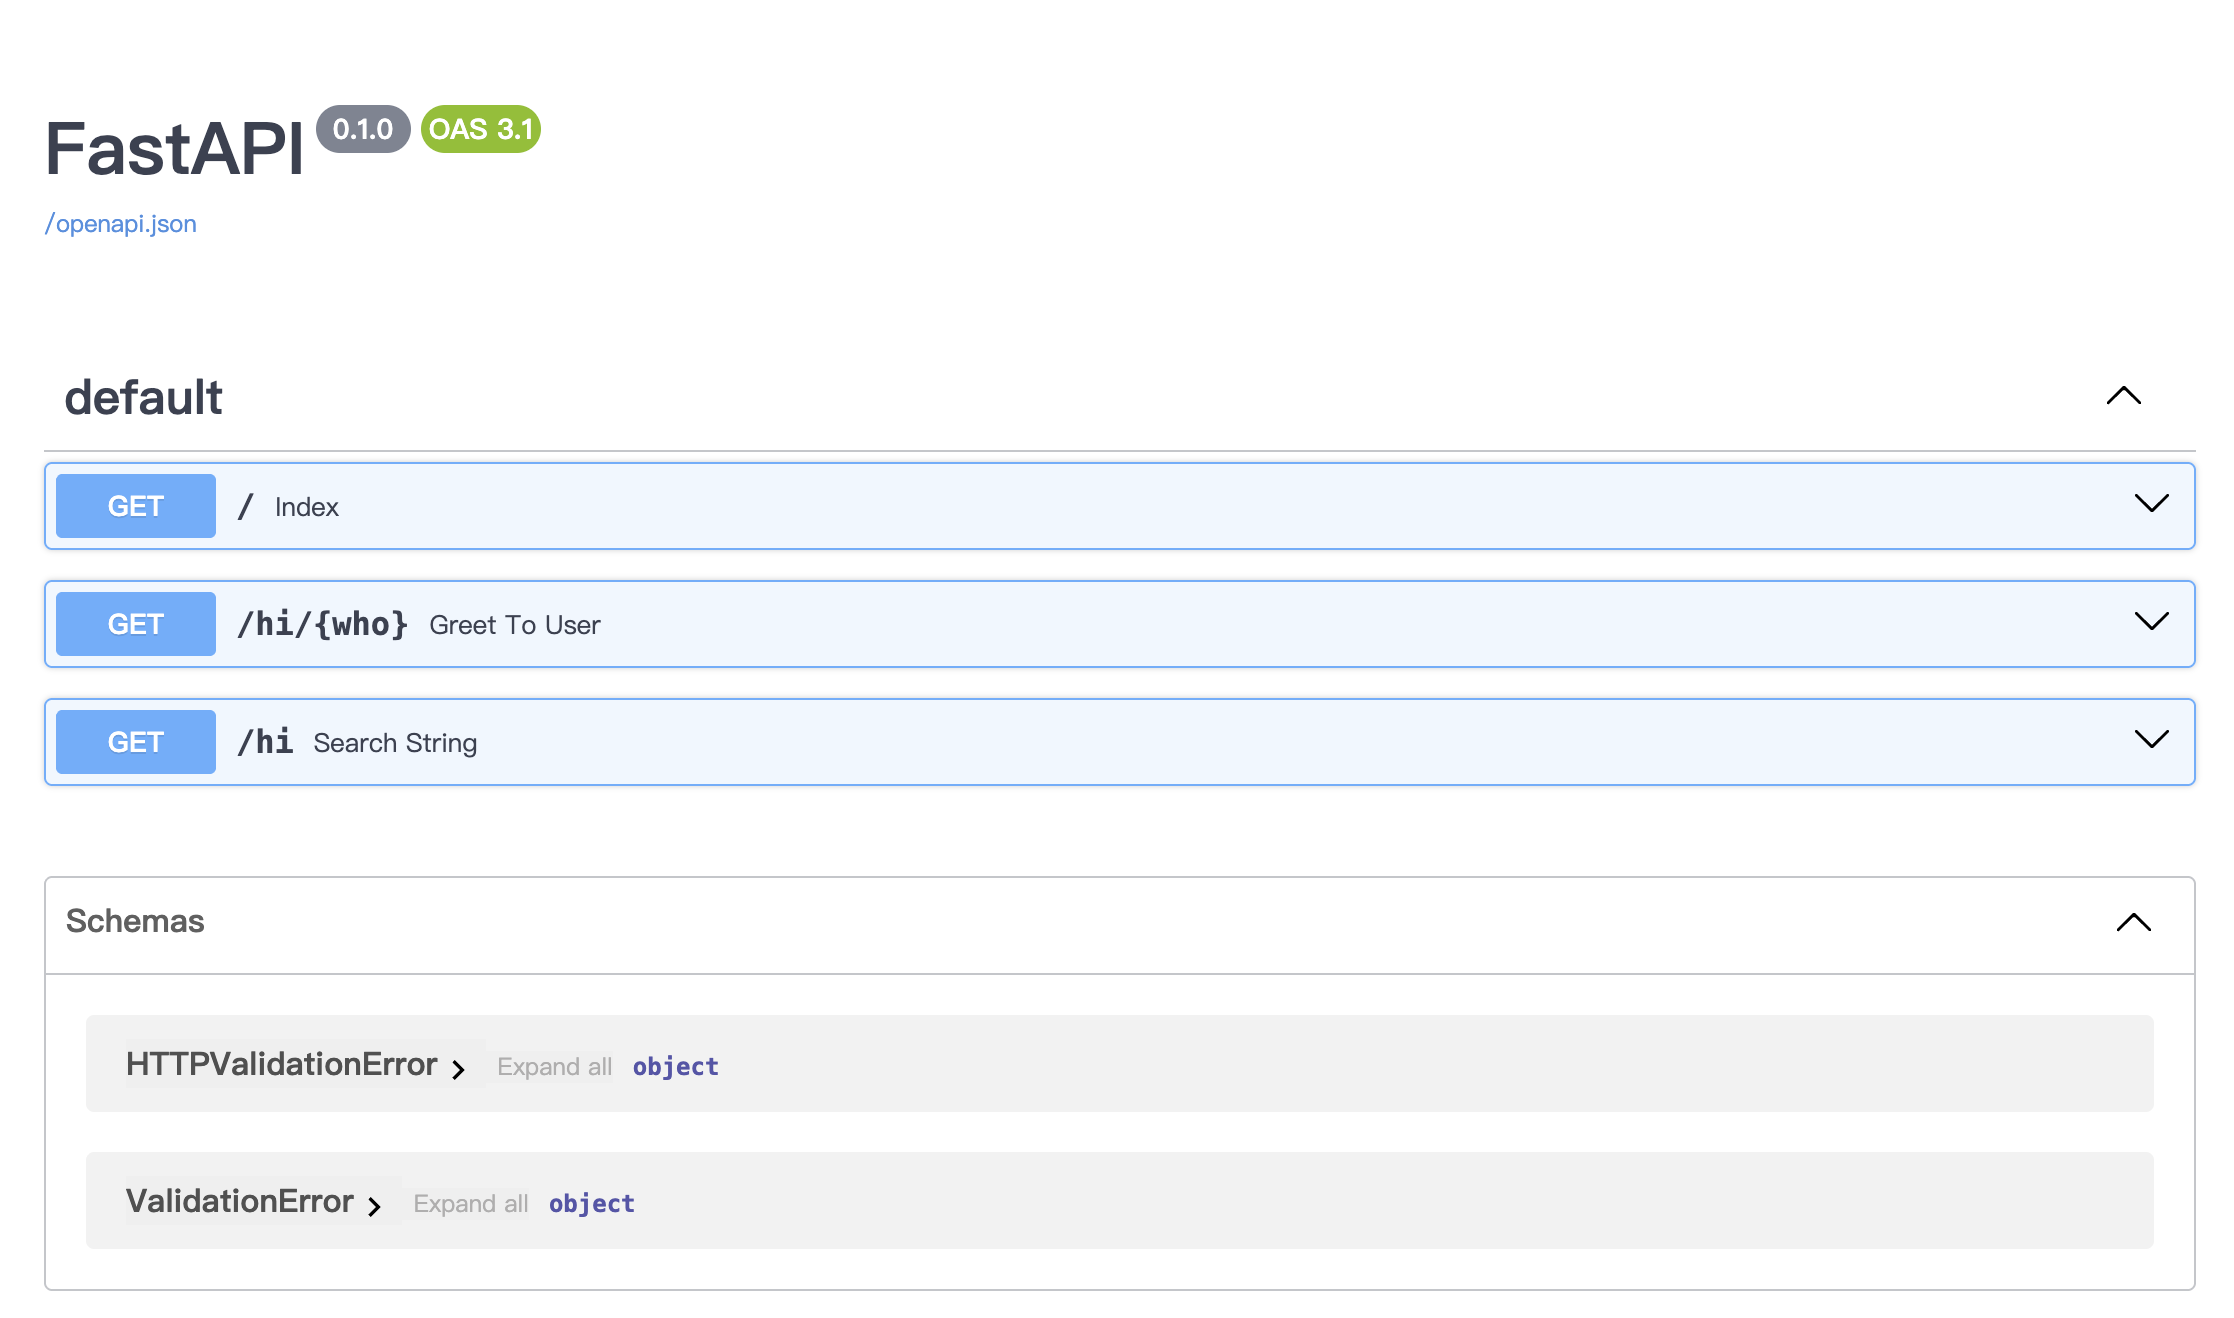Click Expand all for HTTPValidationError
The height and width of the screenshot is (1318, 2234).
554,1066
